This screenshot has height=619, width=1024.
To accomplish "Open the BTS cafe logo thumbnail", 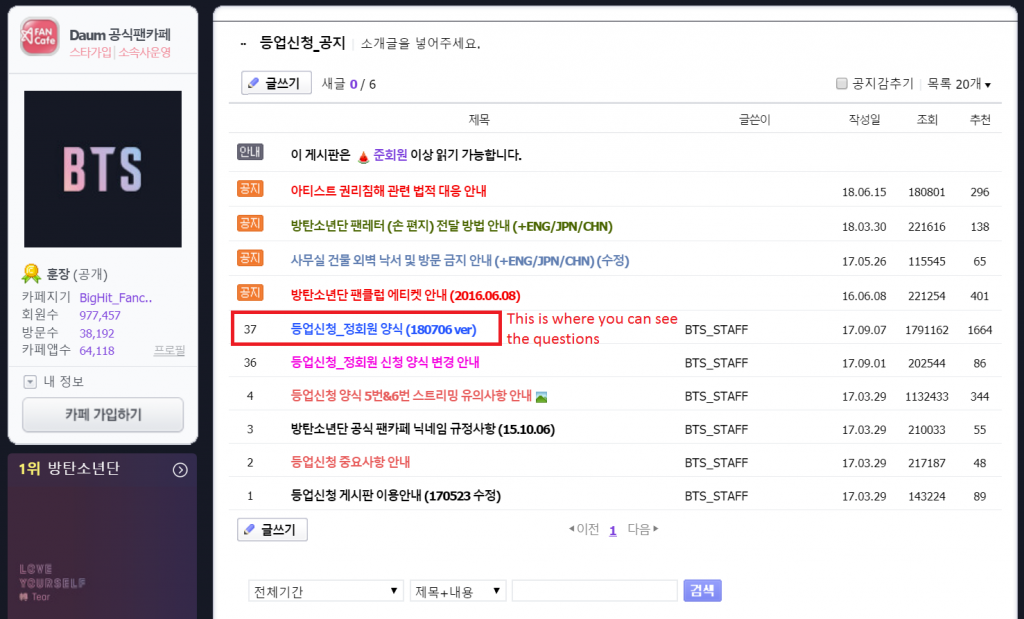I will pyautogui.click(x=103, y=168).
